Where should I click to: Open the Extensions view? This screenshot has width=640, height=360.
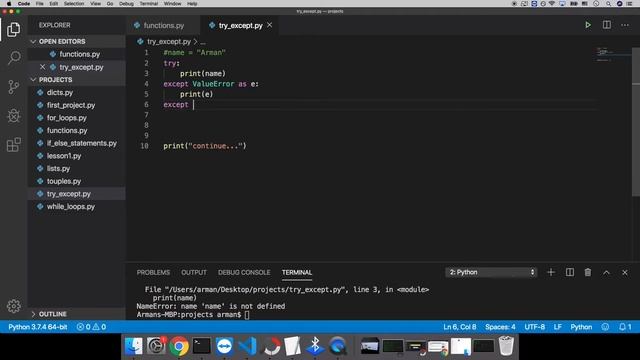pyautogui.click(x=13, y=145)
